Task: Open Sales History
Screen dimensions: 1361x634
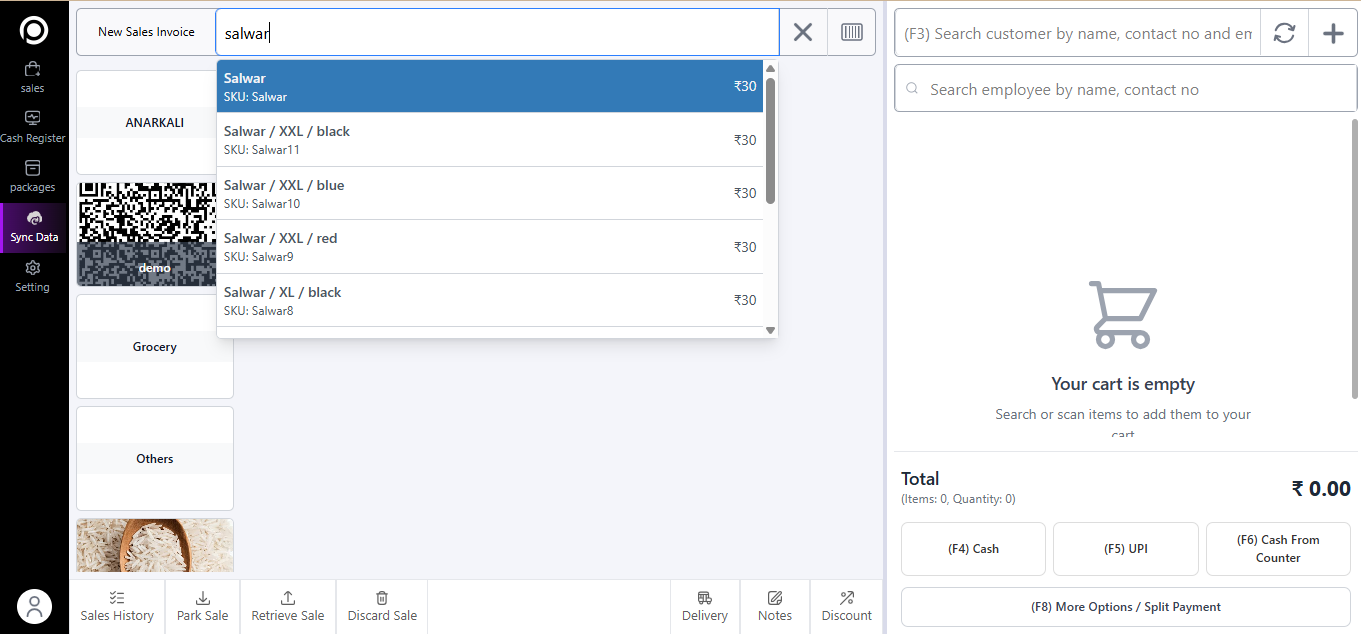Action: pos(117,606)
